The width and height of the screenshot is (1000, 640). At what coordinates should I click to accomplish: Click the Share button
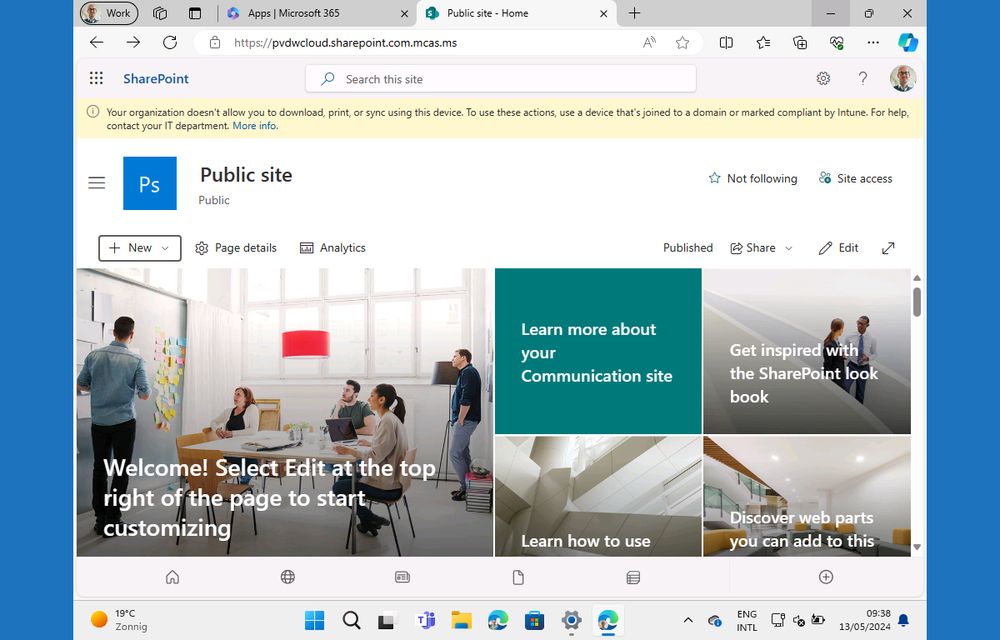point(753,248)
